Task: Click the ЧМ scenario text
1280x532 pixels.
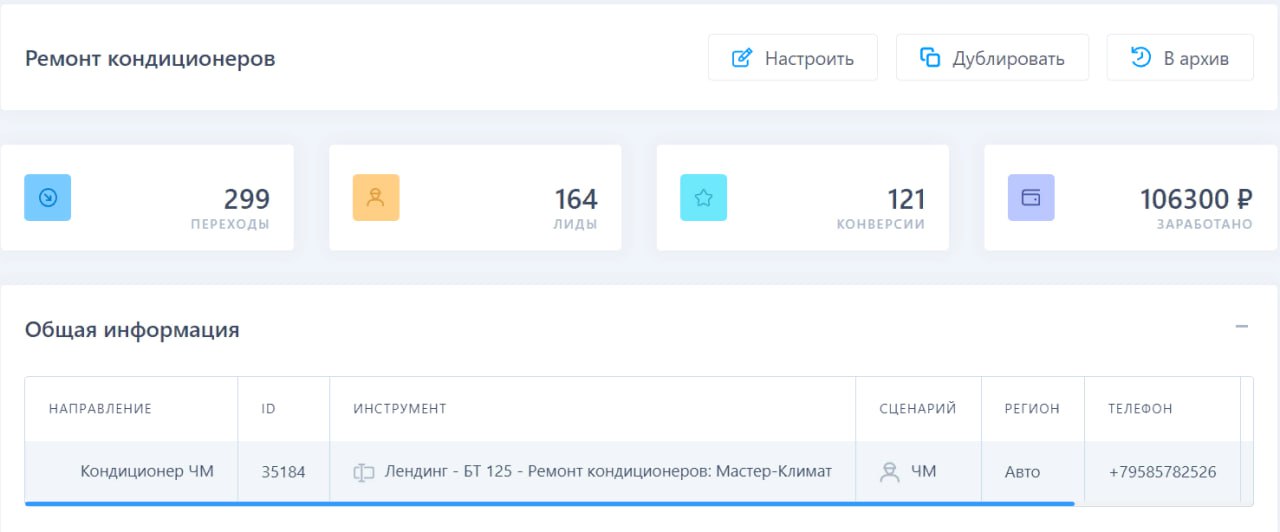Action: click(924, 472)
